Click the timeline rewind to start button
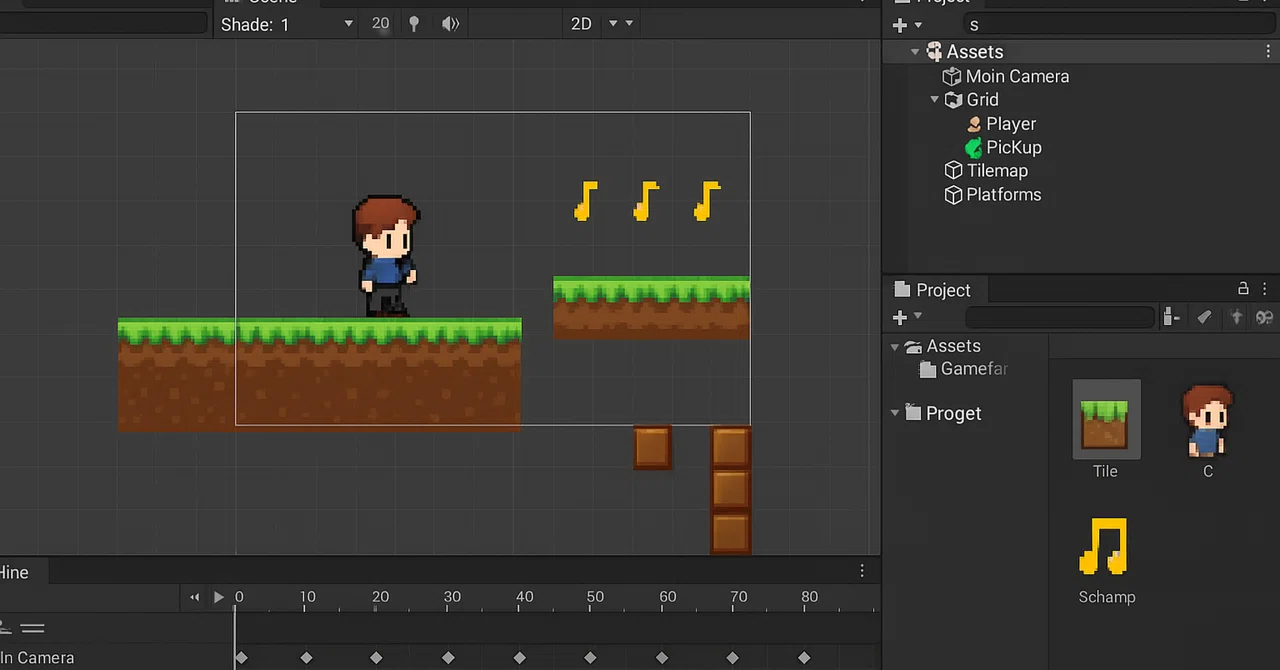This screenshot has width=1280, height=670. (x=195, y=598)
